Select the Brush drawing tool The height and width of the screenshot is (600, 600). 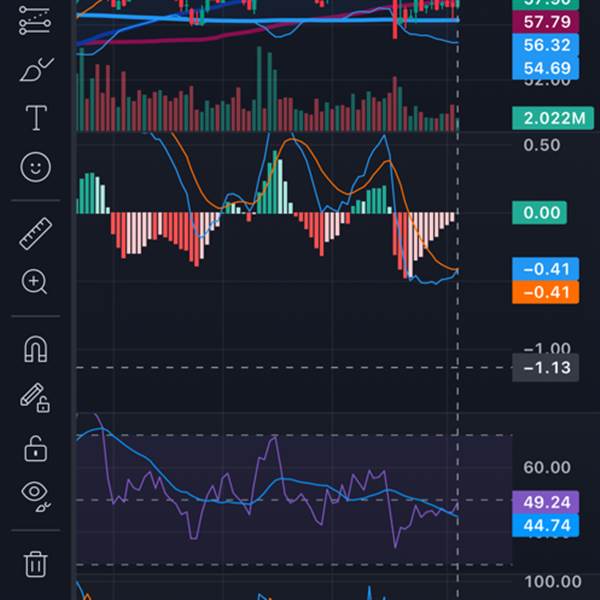pyautogui.click(x=36, y=69)
